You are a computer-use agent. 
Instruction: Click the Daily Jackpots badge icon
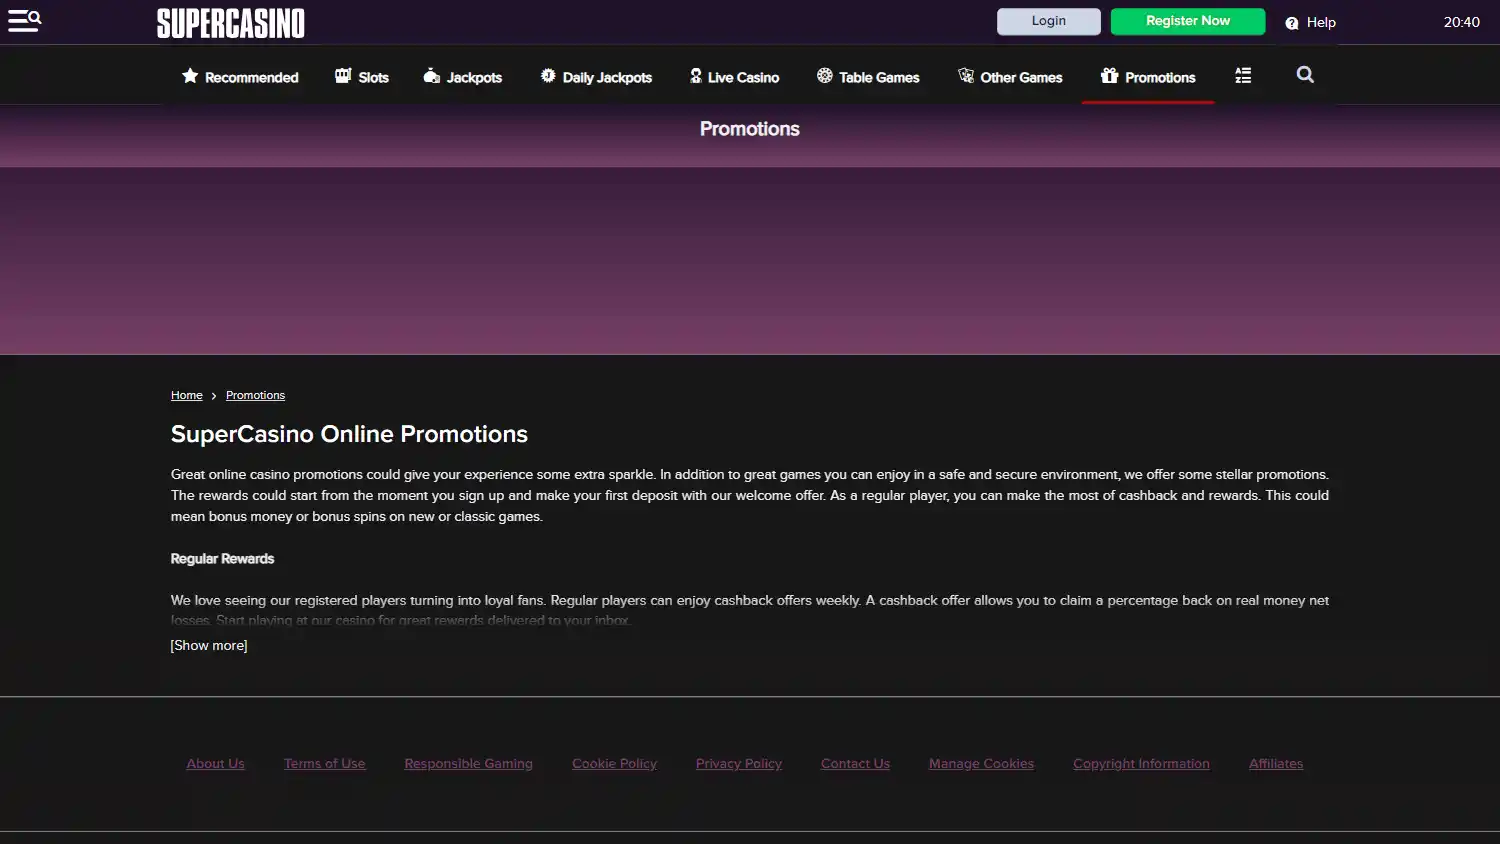(548, 76)
